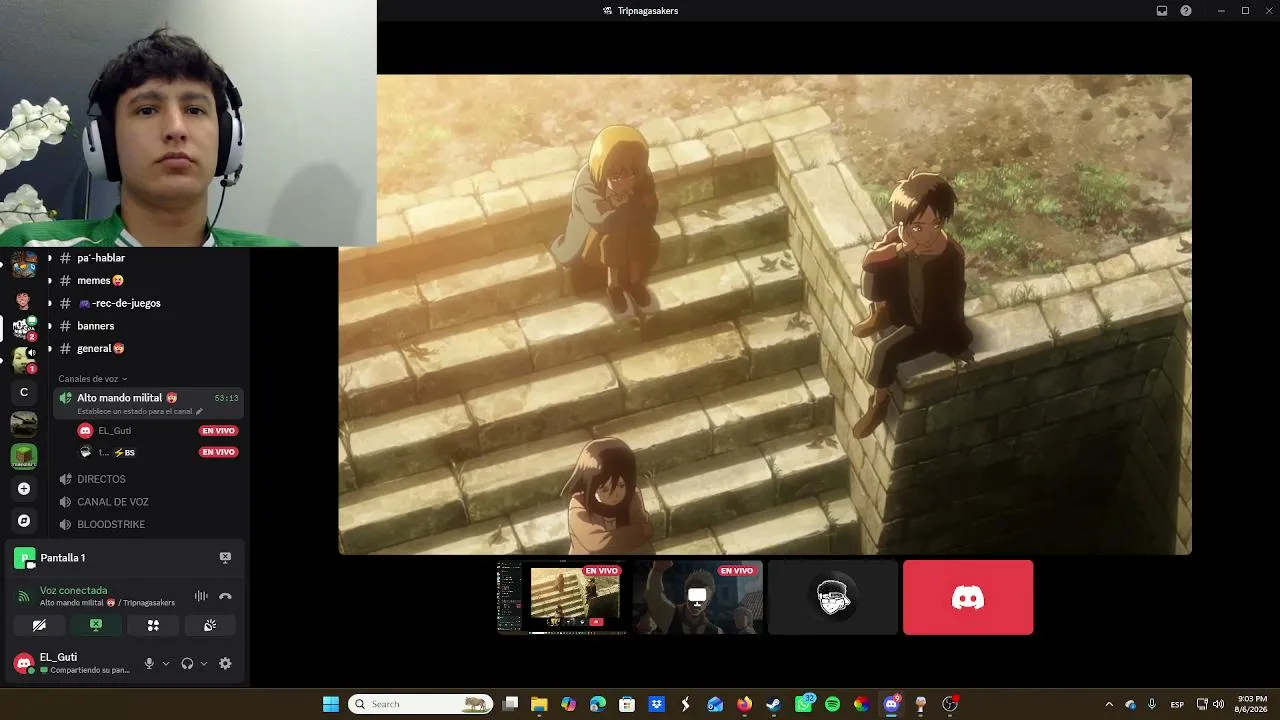This screenshot has height=720, width=1280.
Task: Open the Windows Start menu
Action: pyautogui.click(x=331, y=704)
